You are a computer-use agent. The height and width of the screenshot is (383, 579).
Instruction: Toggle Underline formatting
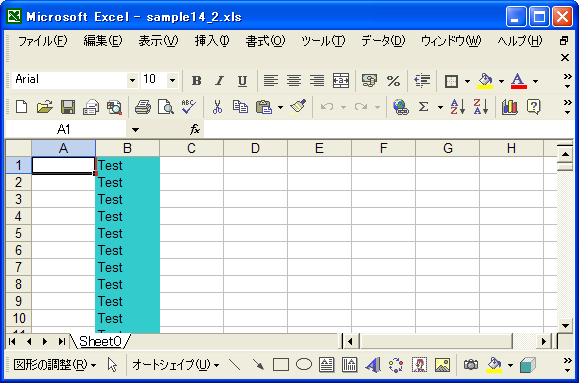click(242, 81)
